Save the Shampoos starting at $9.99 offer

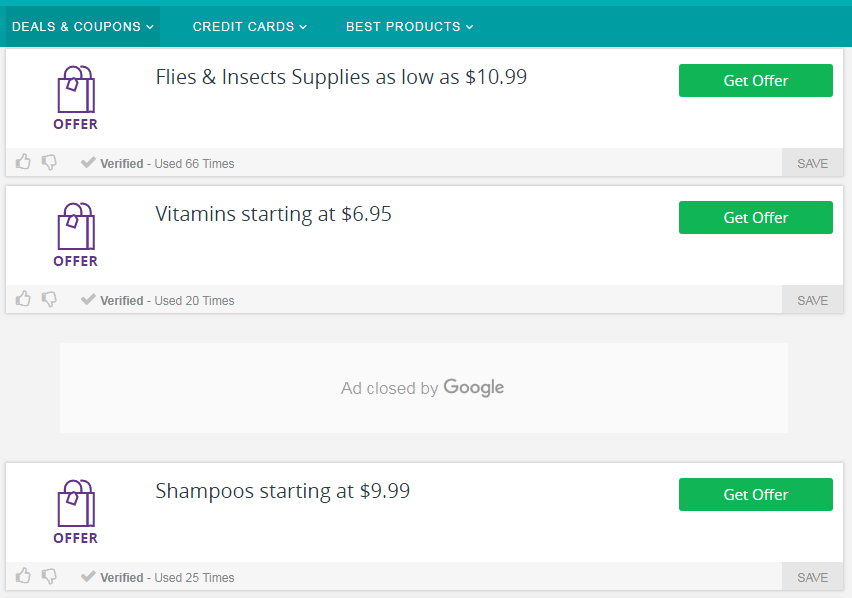pyautogui.click(x=812, y=577)
